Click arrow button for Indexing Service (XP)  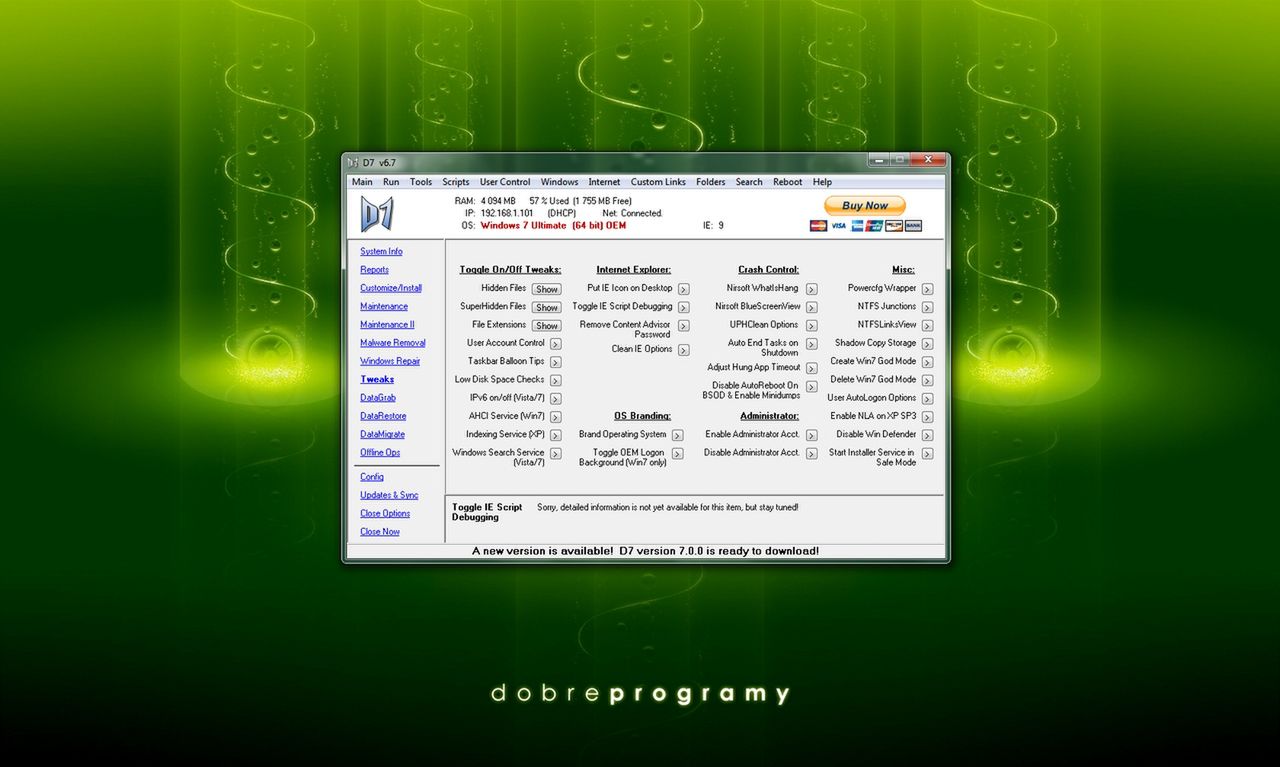pyautogui.click(x=555, y=435)
